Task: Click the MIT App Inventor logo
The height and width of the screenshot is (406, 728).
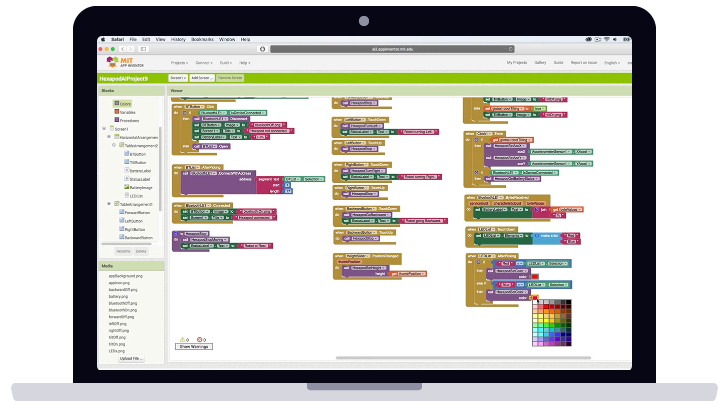Action: coord(125,62)
